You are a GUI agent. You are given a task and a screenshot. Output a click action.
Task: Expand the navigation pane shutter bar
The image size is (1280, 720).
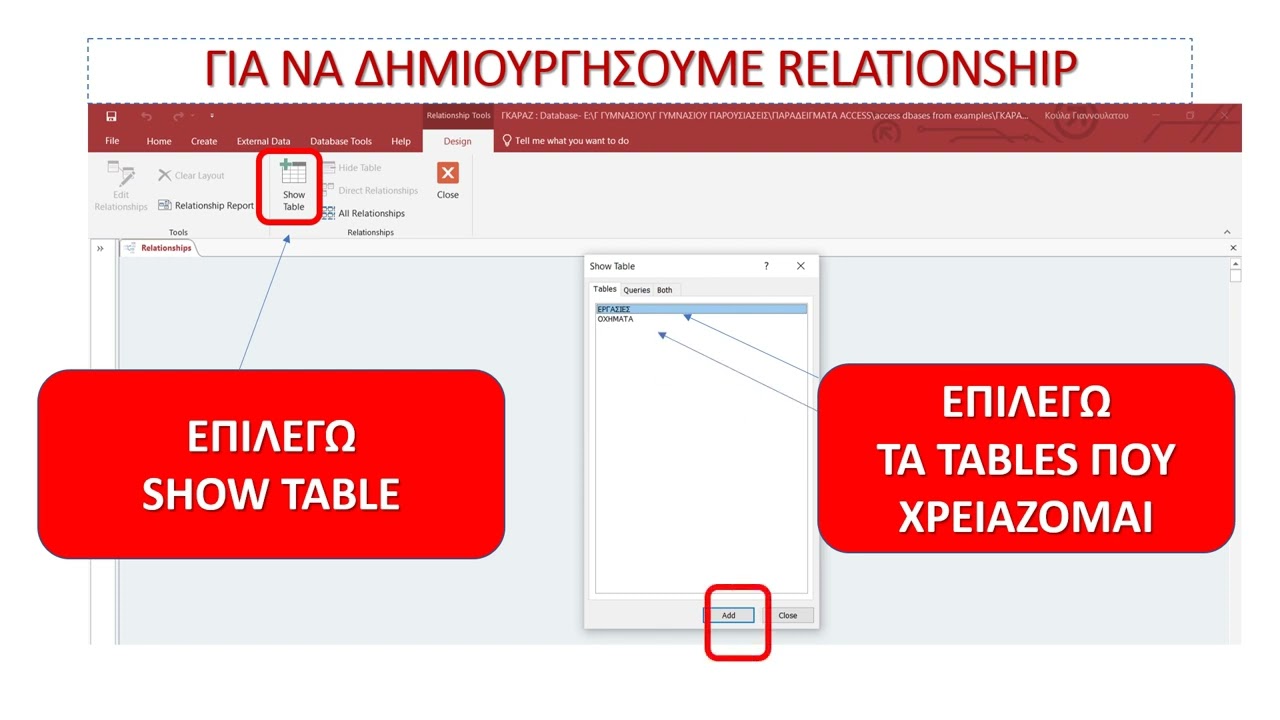point(100,248)
